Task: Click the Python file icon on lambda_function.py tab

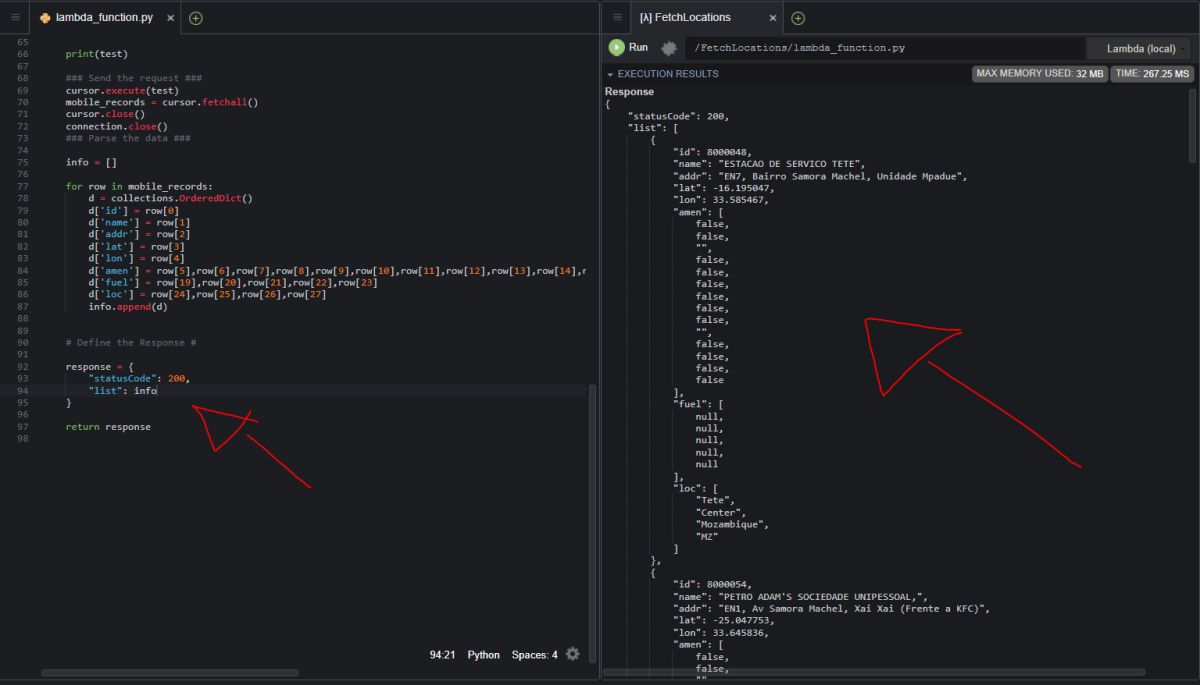Action: pyautogui.click(x=45, y=18)
